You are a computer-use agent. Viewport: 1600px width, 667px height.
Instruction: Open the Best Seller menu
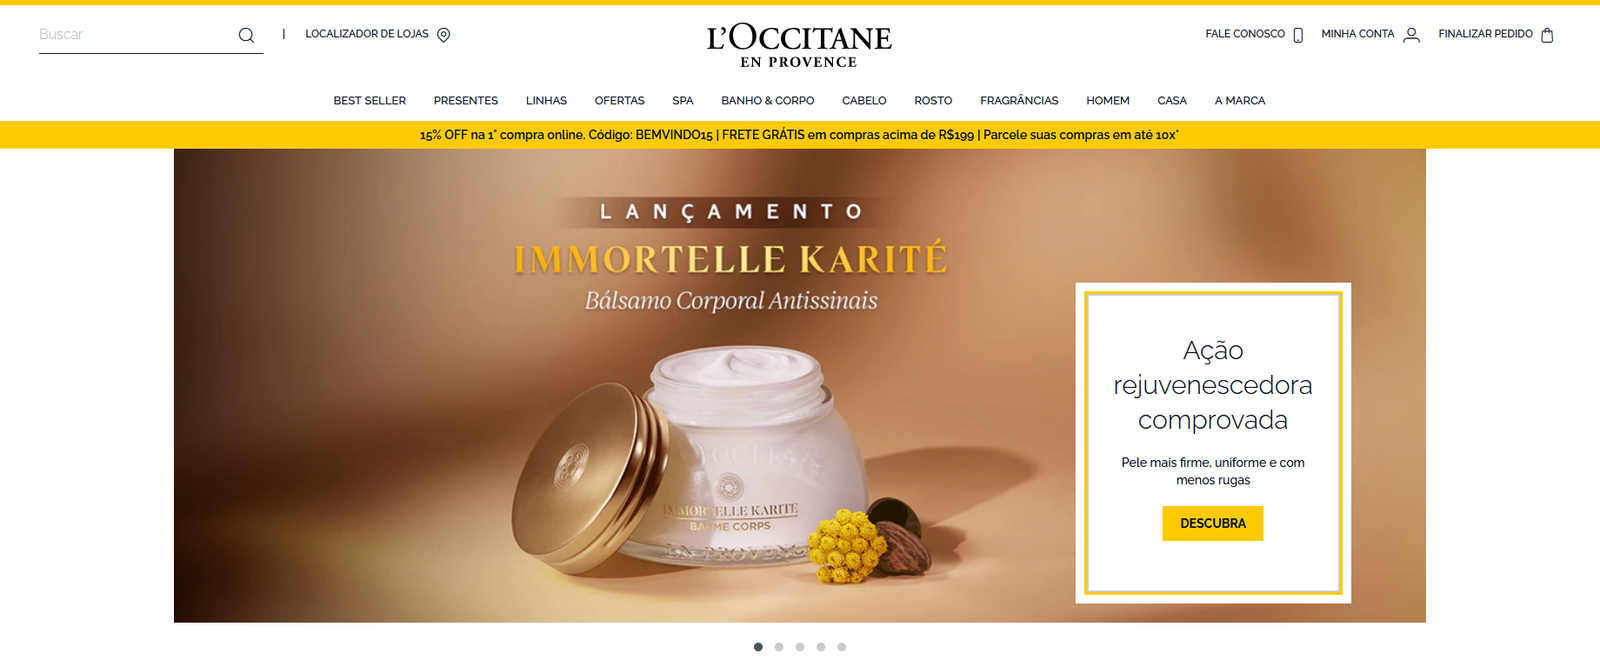(x=370, y=101)
